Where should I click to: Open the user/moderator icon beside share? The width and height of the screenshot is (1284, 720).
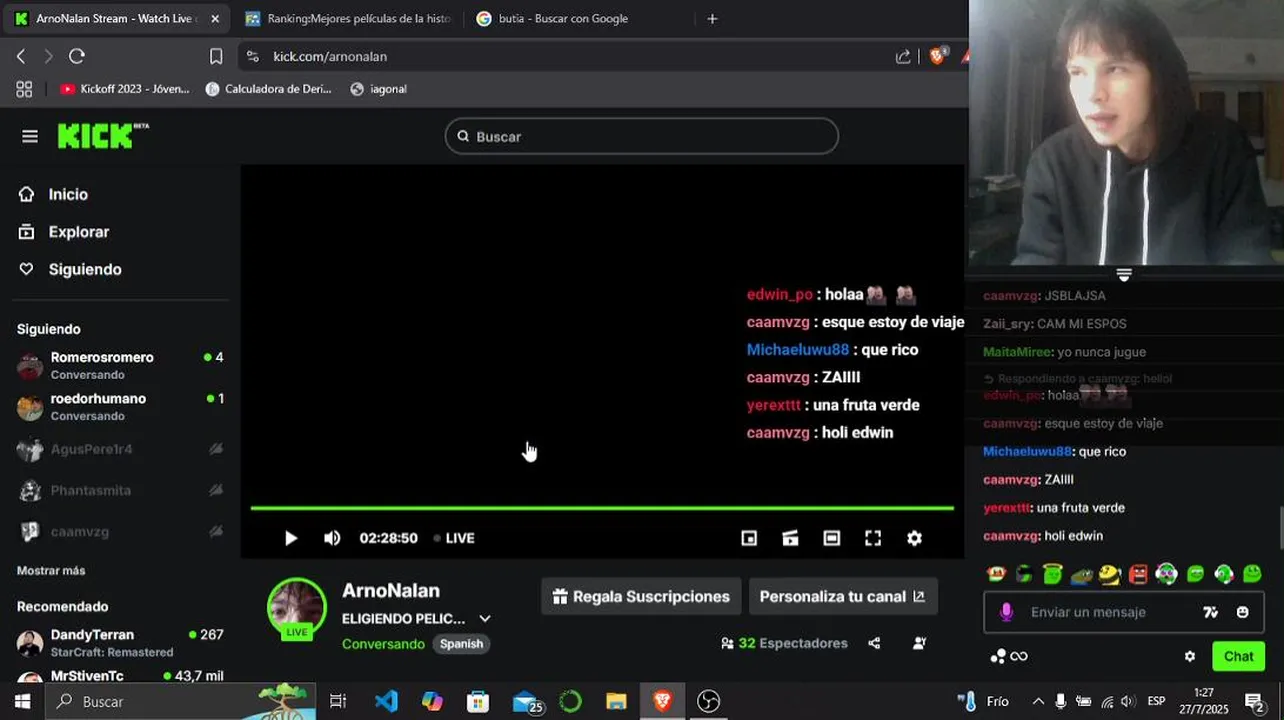click(919, 643)
